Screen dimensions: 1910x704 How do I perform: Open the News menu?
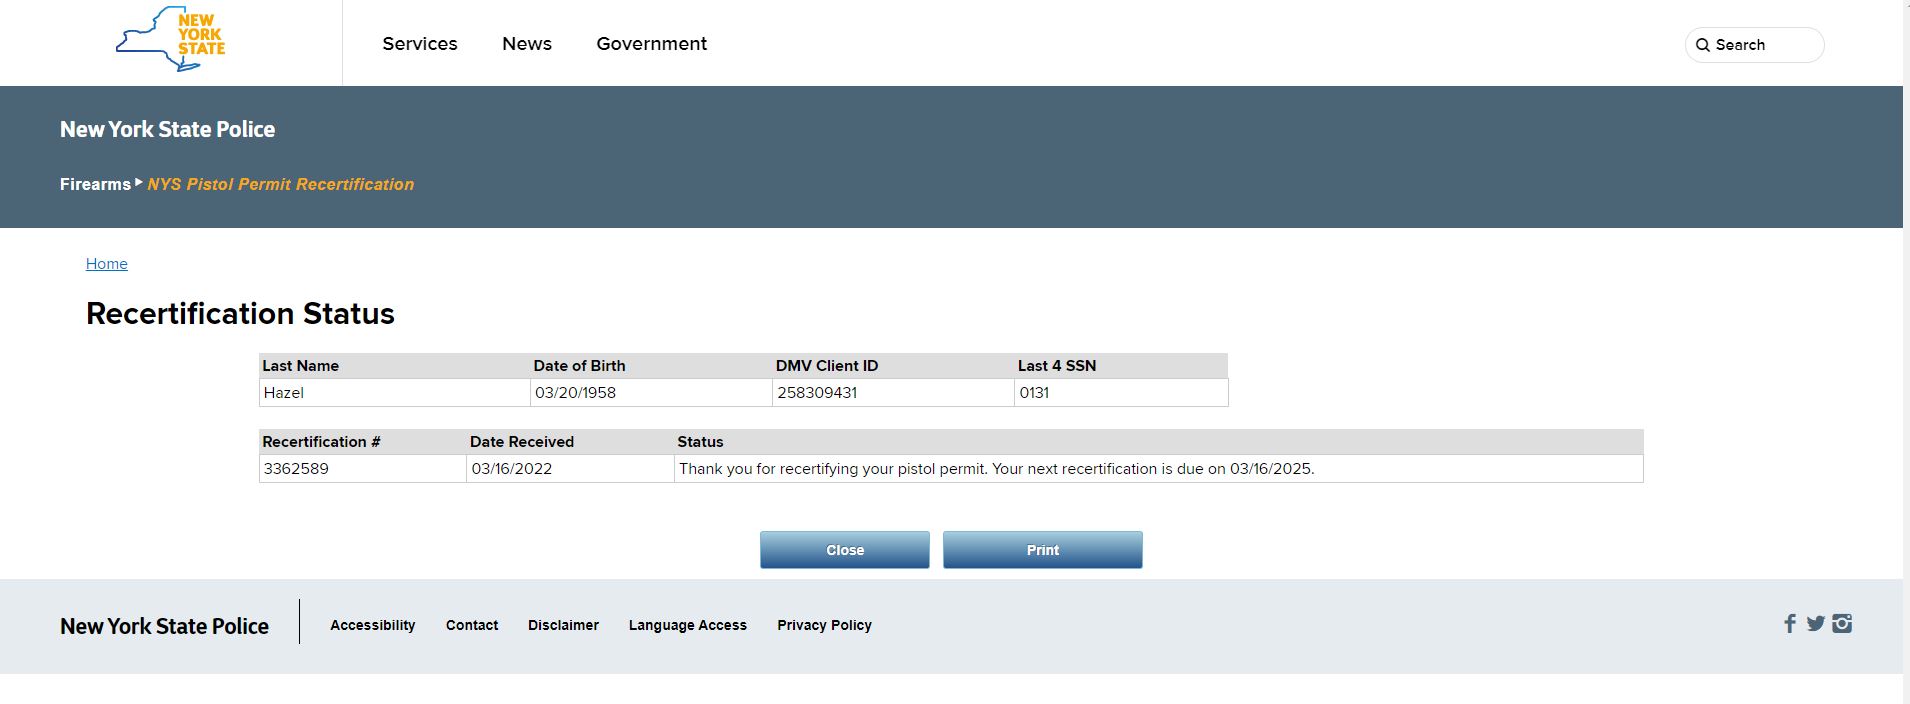tap(527, 44)
